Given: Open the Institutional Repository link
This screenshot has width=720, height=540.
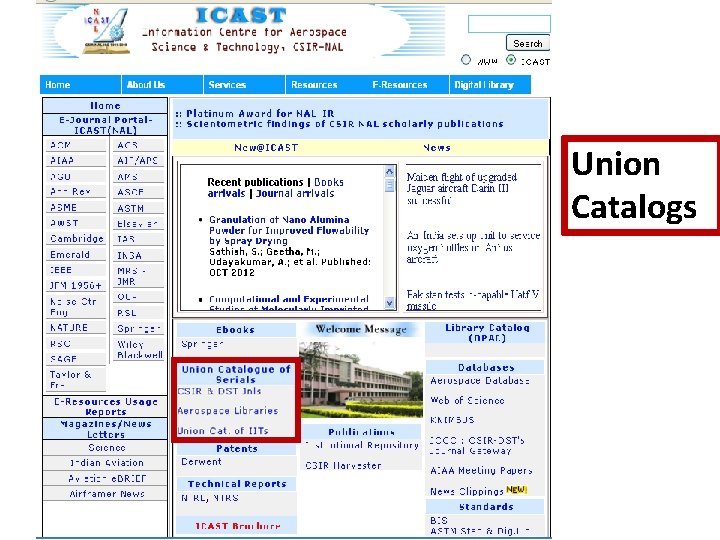Looking at the screenshot, I should (x=362, y=445).
